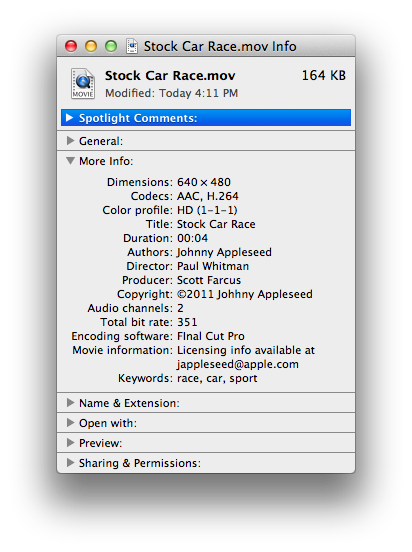Expand the Name & Extension section
Viewport: 412px width, 552px height.
coord(70,403)
